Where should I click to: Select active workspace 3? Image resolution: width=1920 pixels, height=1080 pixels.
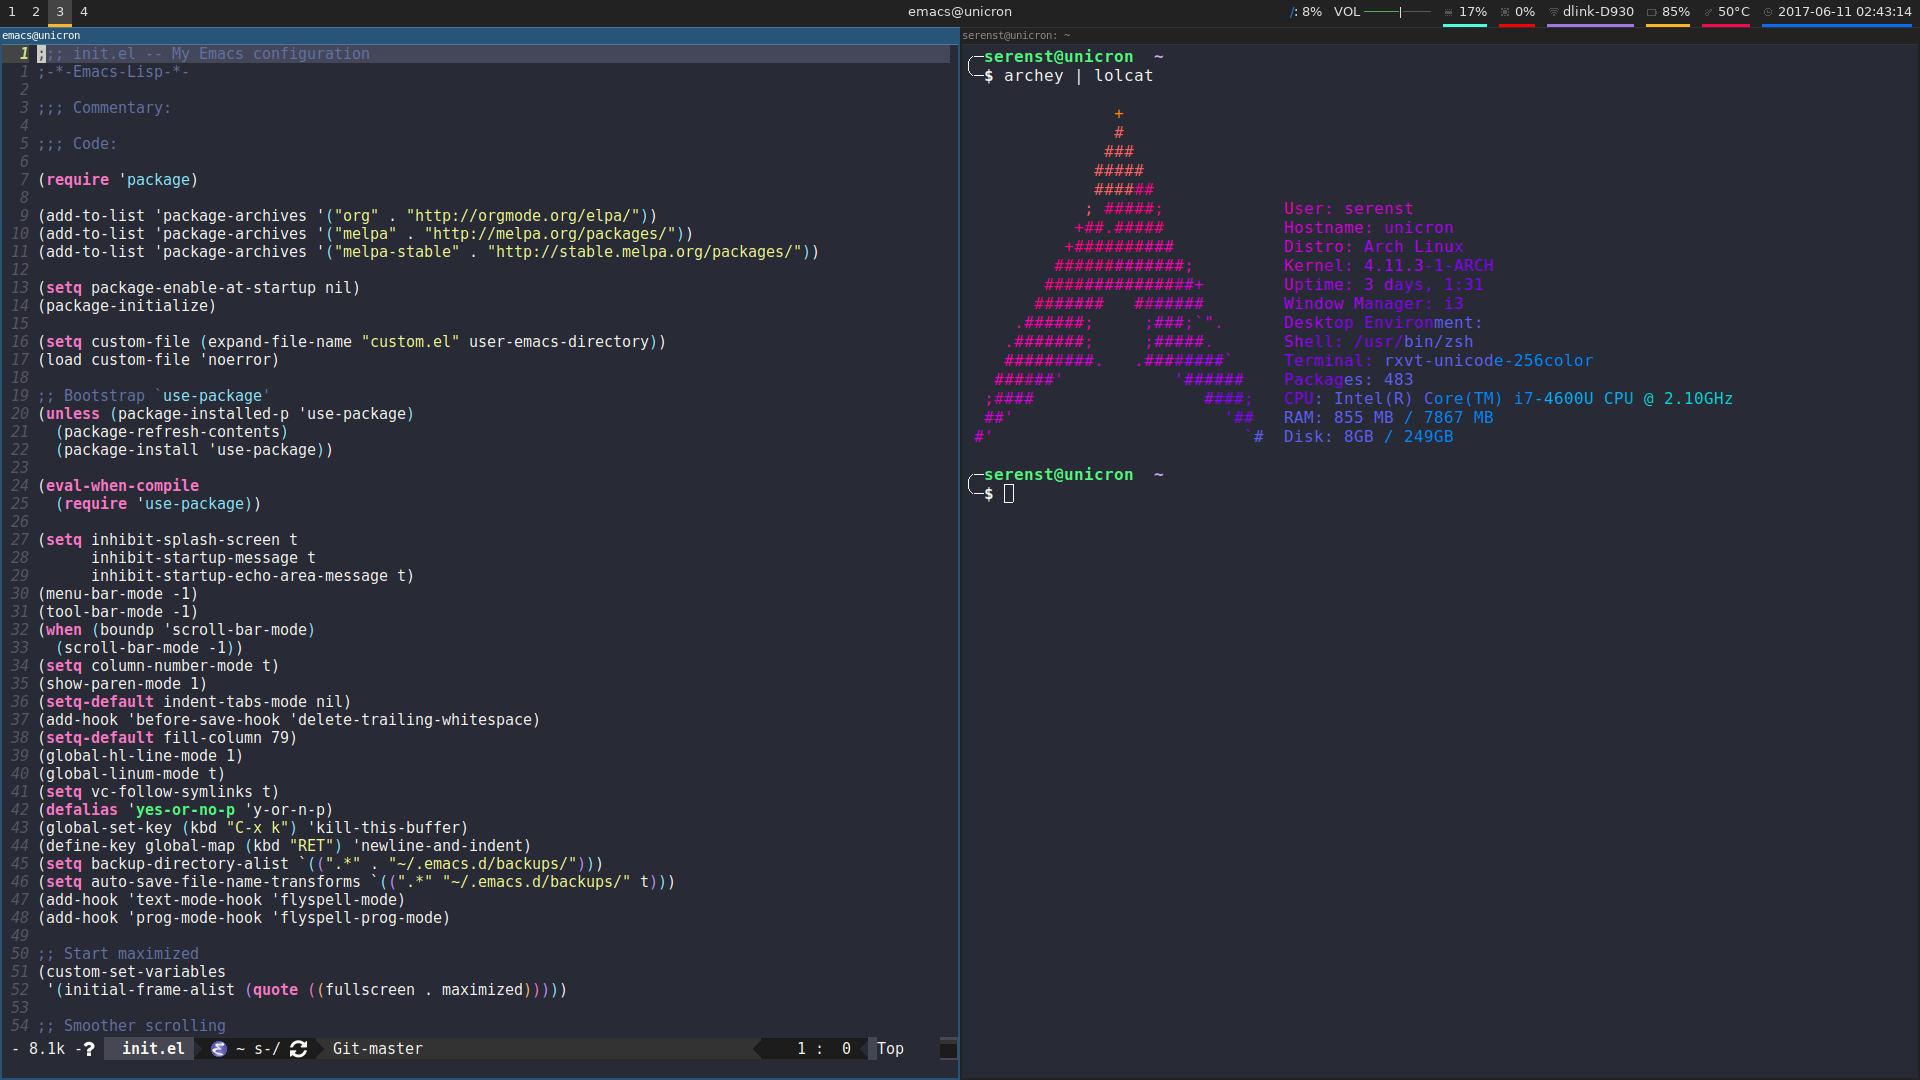[60, 12]
